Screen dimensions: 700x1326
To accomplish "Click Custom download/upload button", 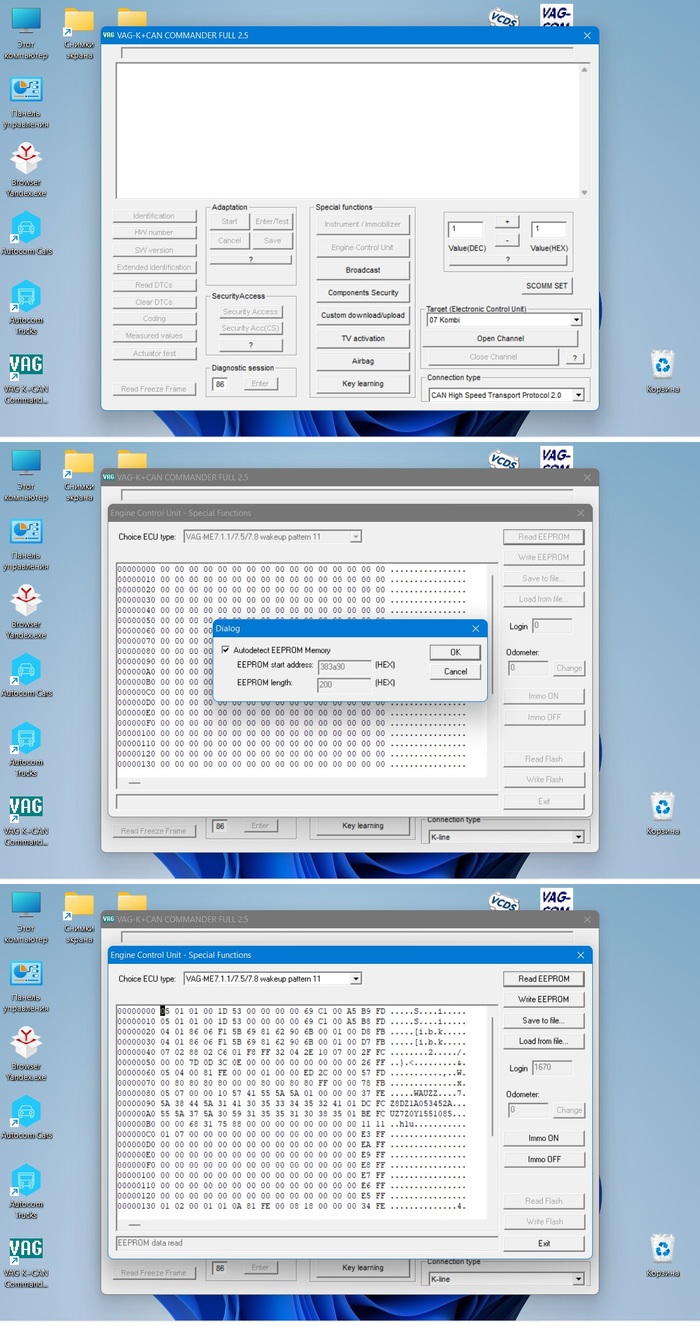I will (x=363, y=315).
